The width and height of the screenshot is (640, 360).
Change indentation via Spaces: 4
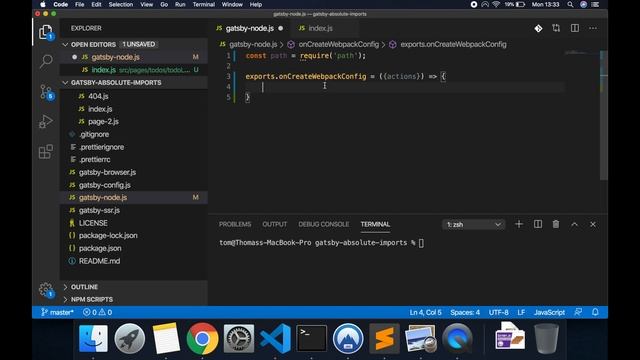(465, 312)
